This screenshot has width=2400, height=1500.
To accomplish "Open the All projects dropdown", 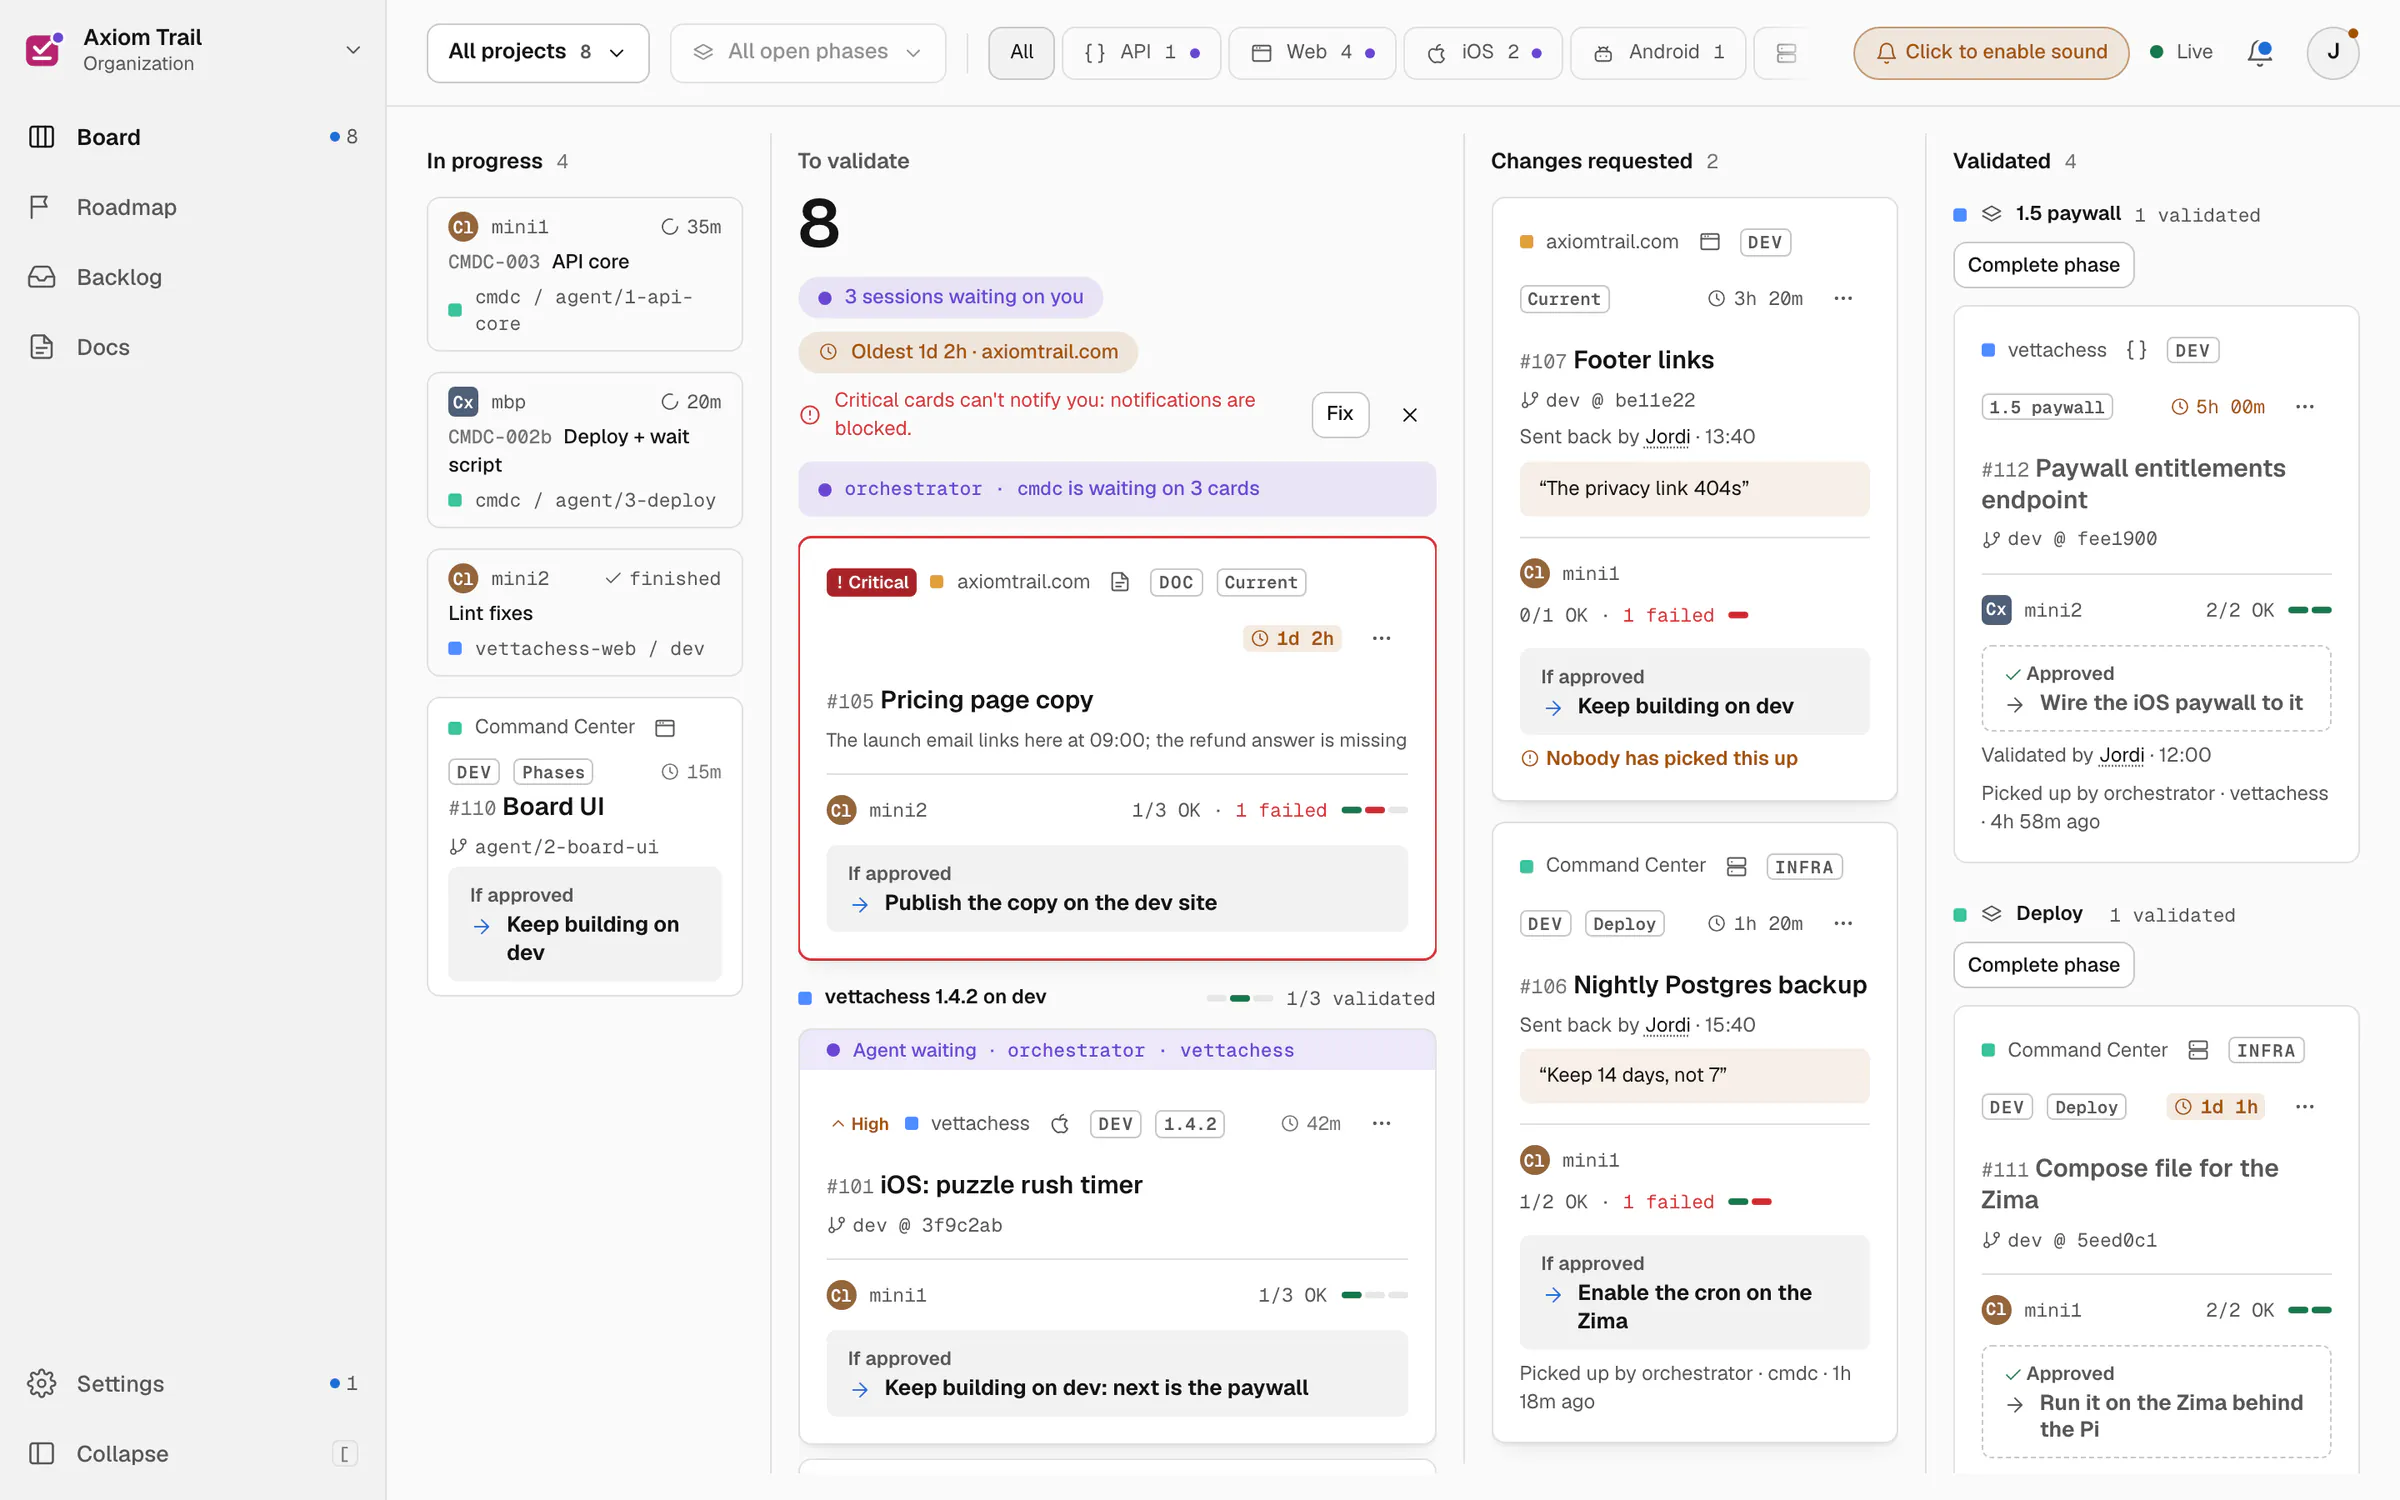I will pyautogui.click(x=537, y=52).
